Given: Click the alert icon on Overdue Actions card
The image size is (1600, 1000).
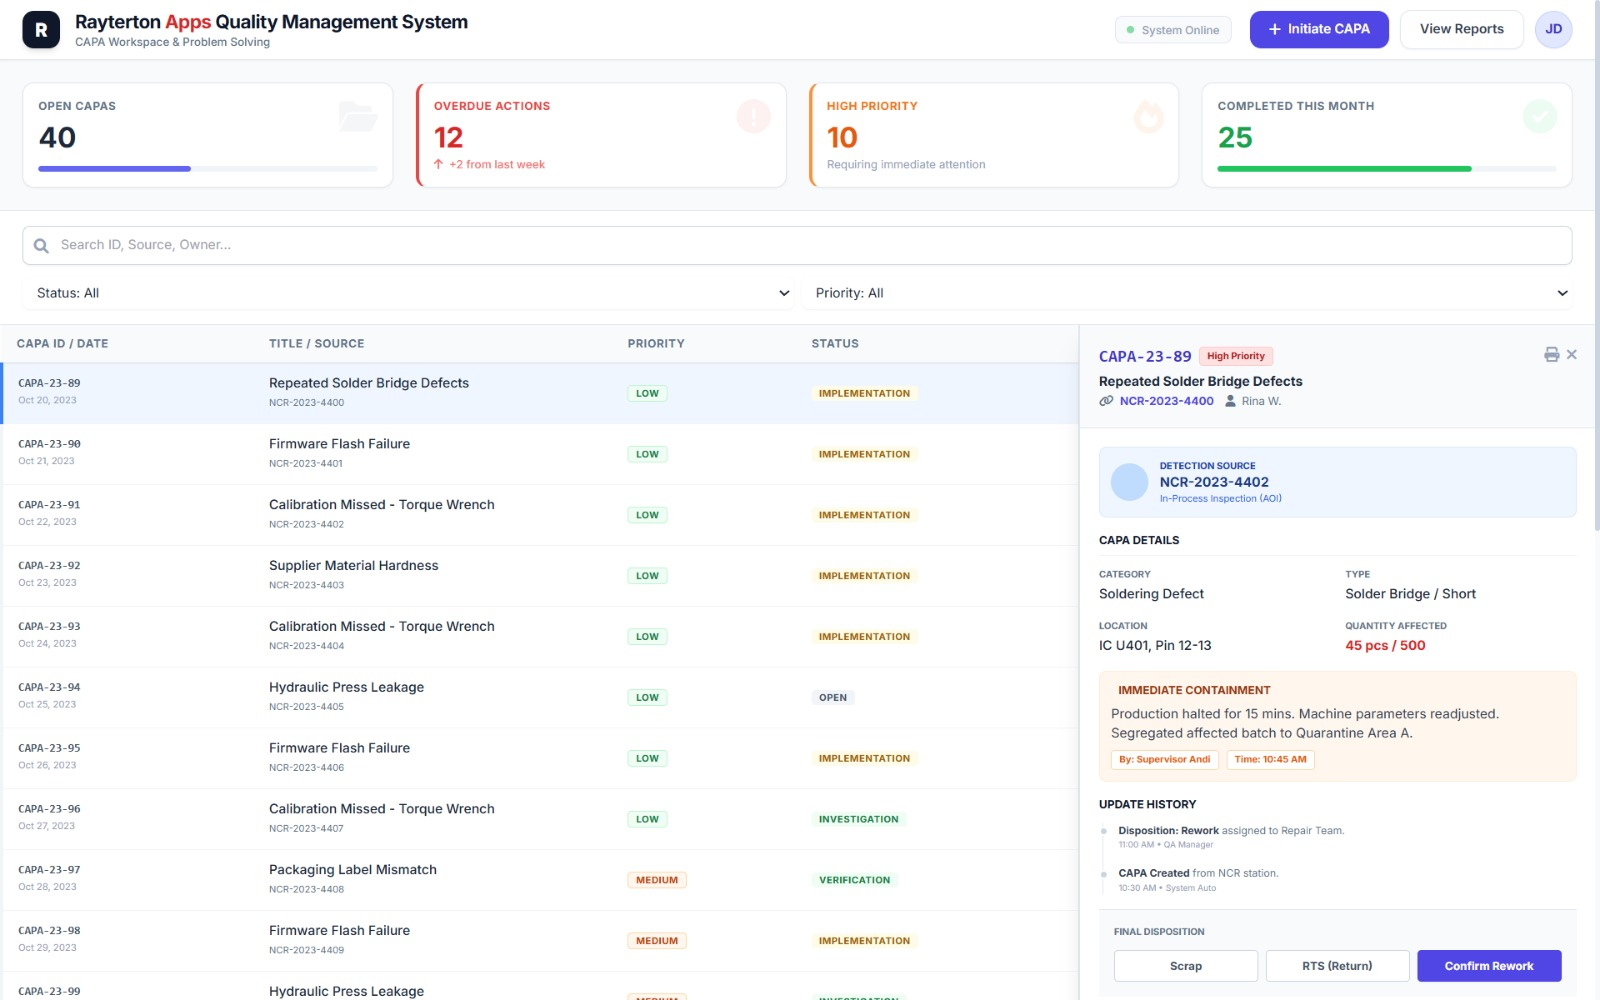Looking at the screenshot, I should click(x=753, y=117).
